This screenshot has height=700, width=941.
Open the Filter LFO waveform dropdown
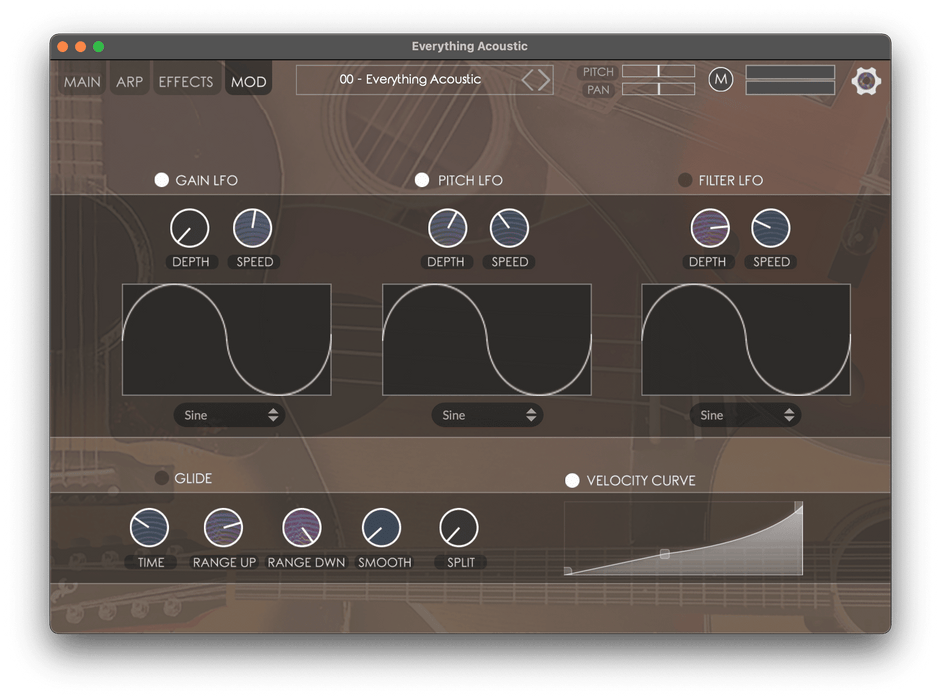[x=746, y=415]
